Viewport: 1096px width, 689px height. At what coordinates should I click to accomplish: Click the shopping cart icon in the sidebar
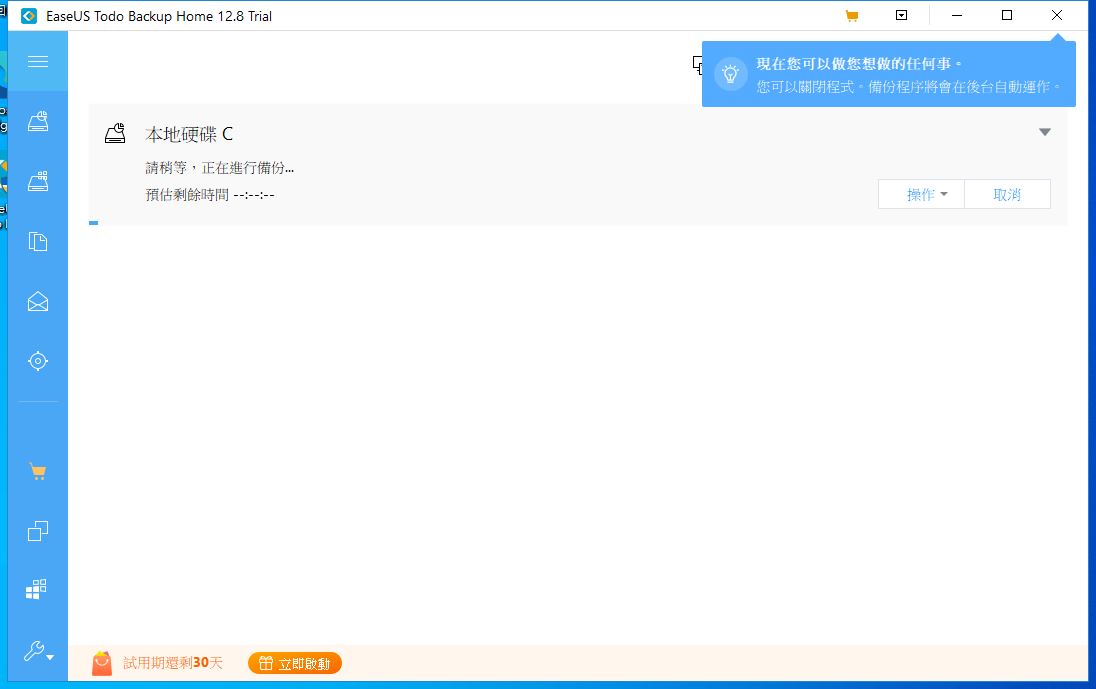(38, 472)
